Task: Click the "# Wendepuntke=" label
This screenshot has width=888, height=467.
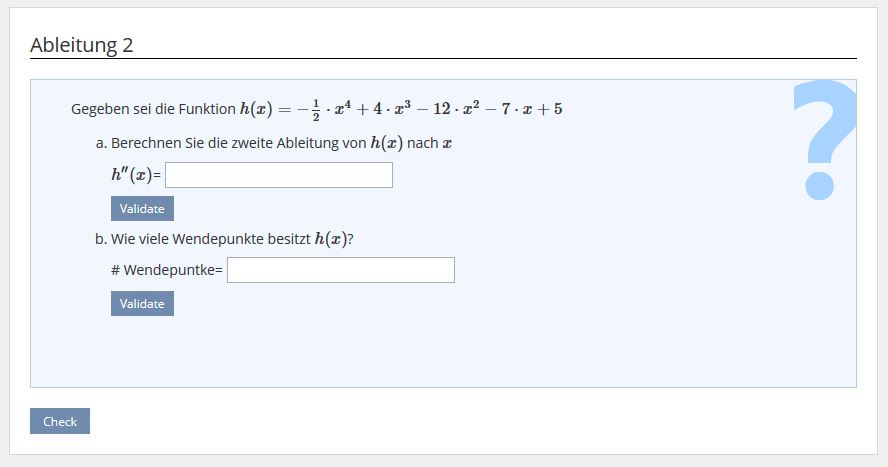Action: pyautogui.click(x=168, y=270)
